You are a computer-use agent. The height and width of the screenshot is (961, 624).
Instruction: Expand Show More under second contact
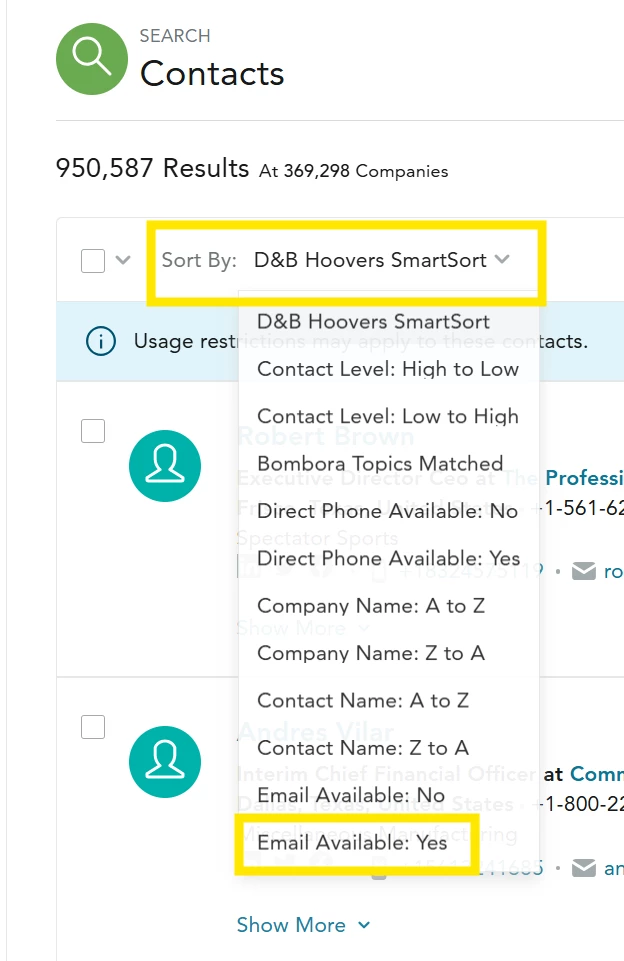click(303, 925)
